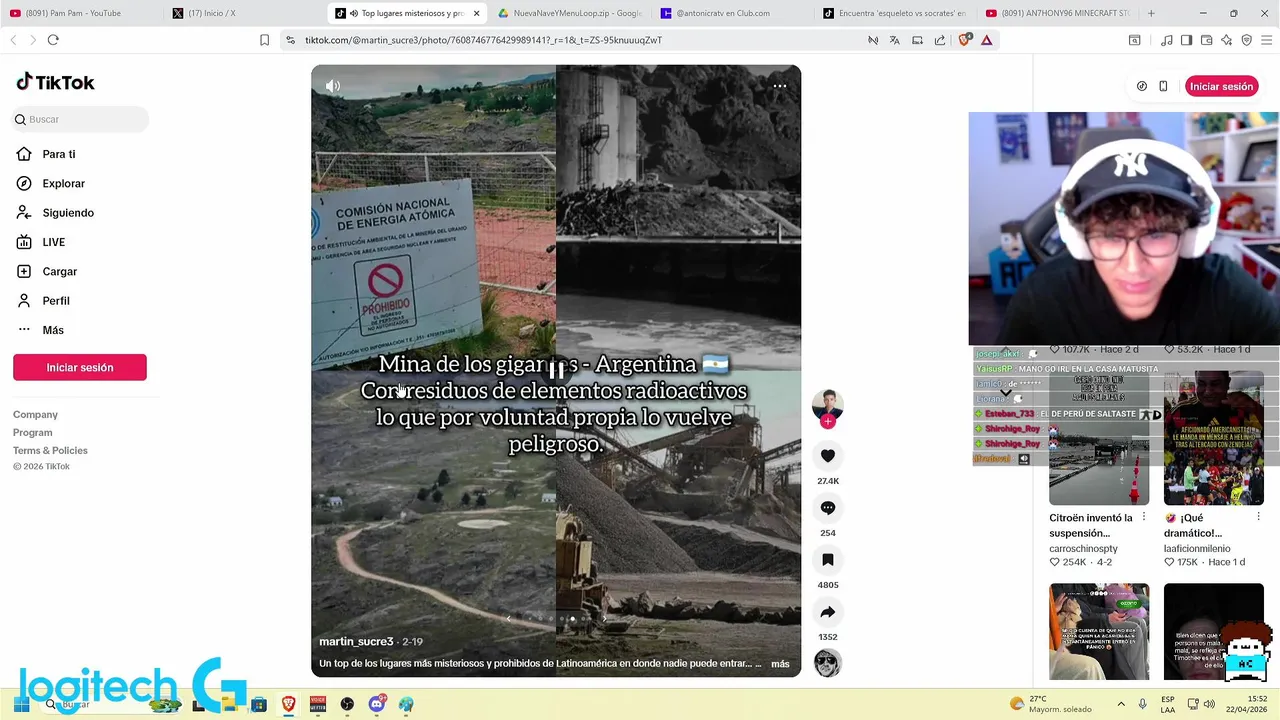Screen dimensions: 1280x720
Task: Click the red Iniciar sesión sidebar button
Action: click(80, 367)
